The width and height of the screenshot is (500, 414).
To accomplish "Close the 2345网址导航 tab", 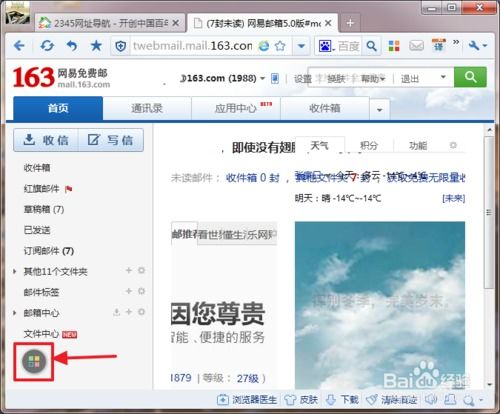I will click(x=176, y=23).
